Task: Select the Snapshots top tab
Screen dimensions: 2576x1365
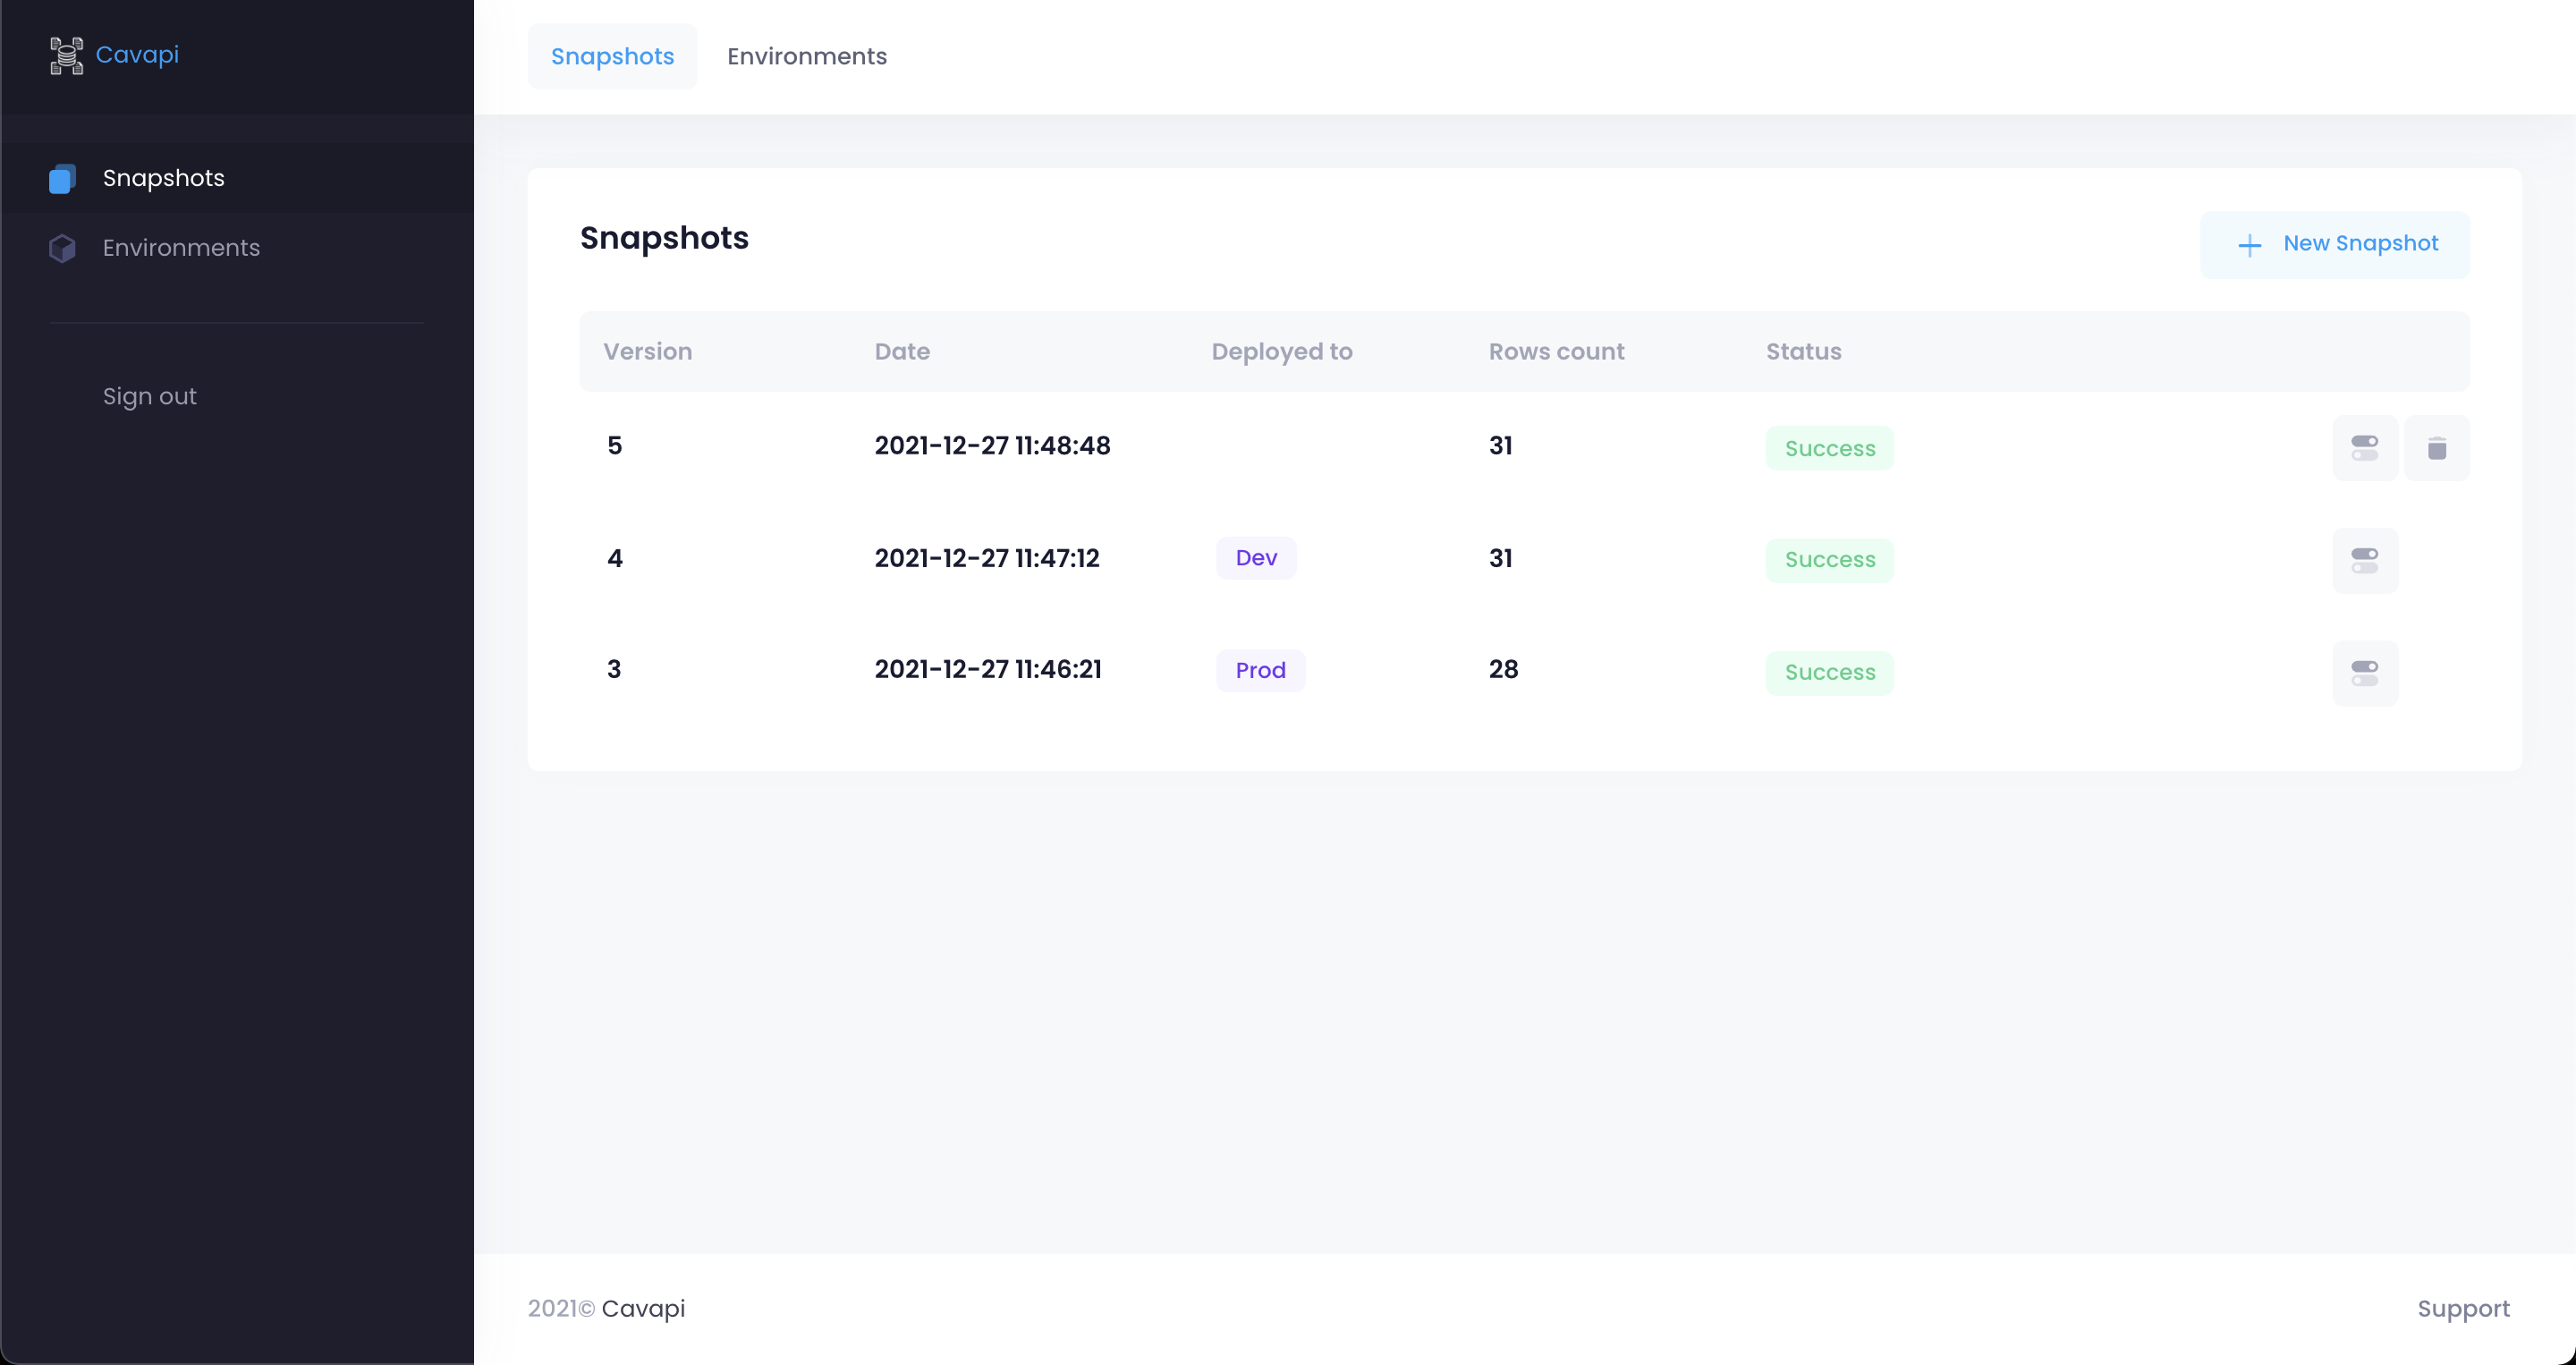Action: 612,57
